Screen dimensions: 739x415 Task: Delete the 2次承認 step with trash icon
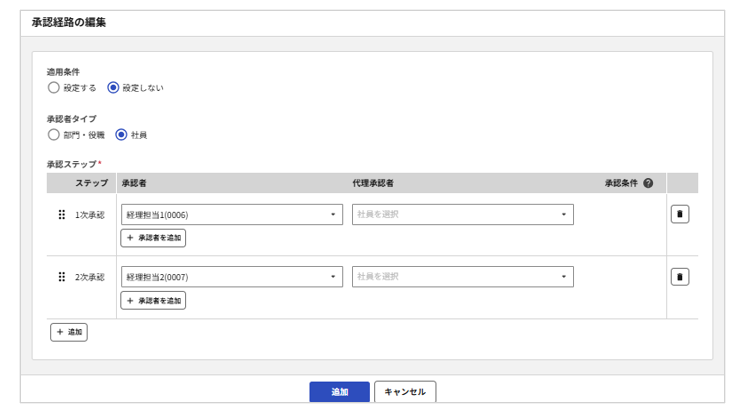680,277
